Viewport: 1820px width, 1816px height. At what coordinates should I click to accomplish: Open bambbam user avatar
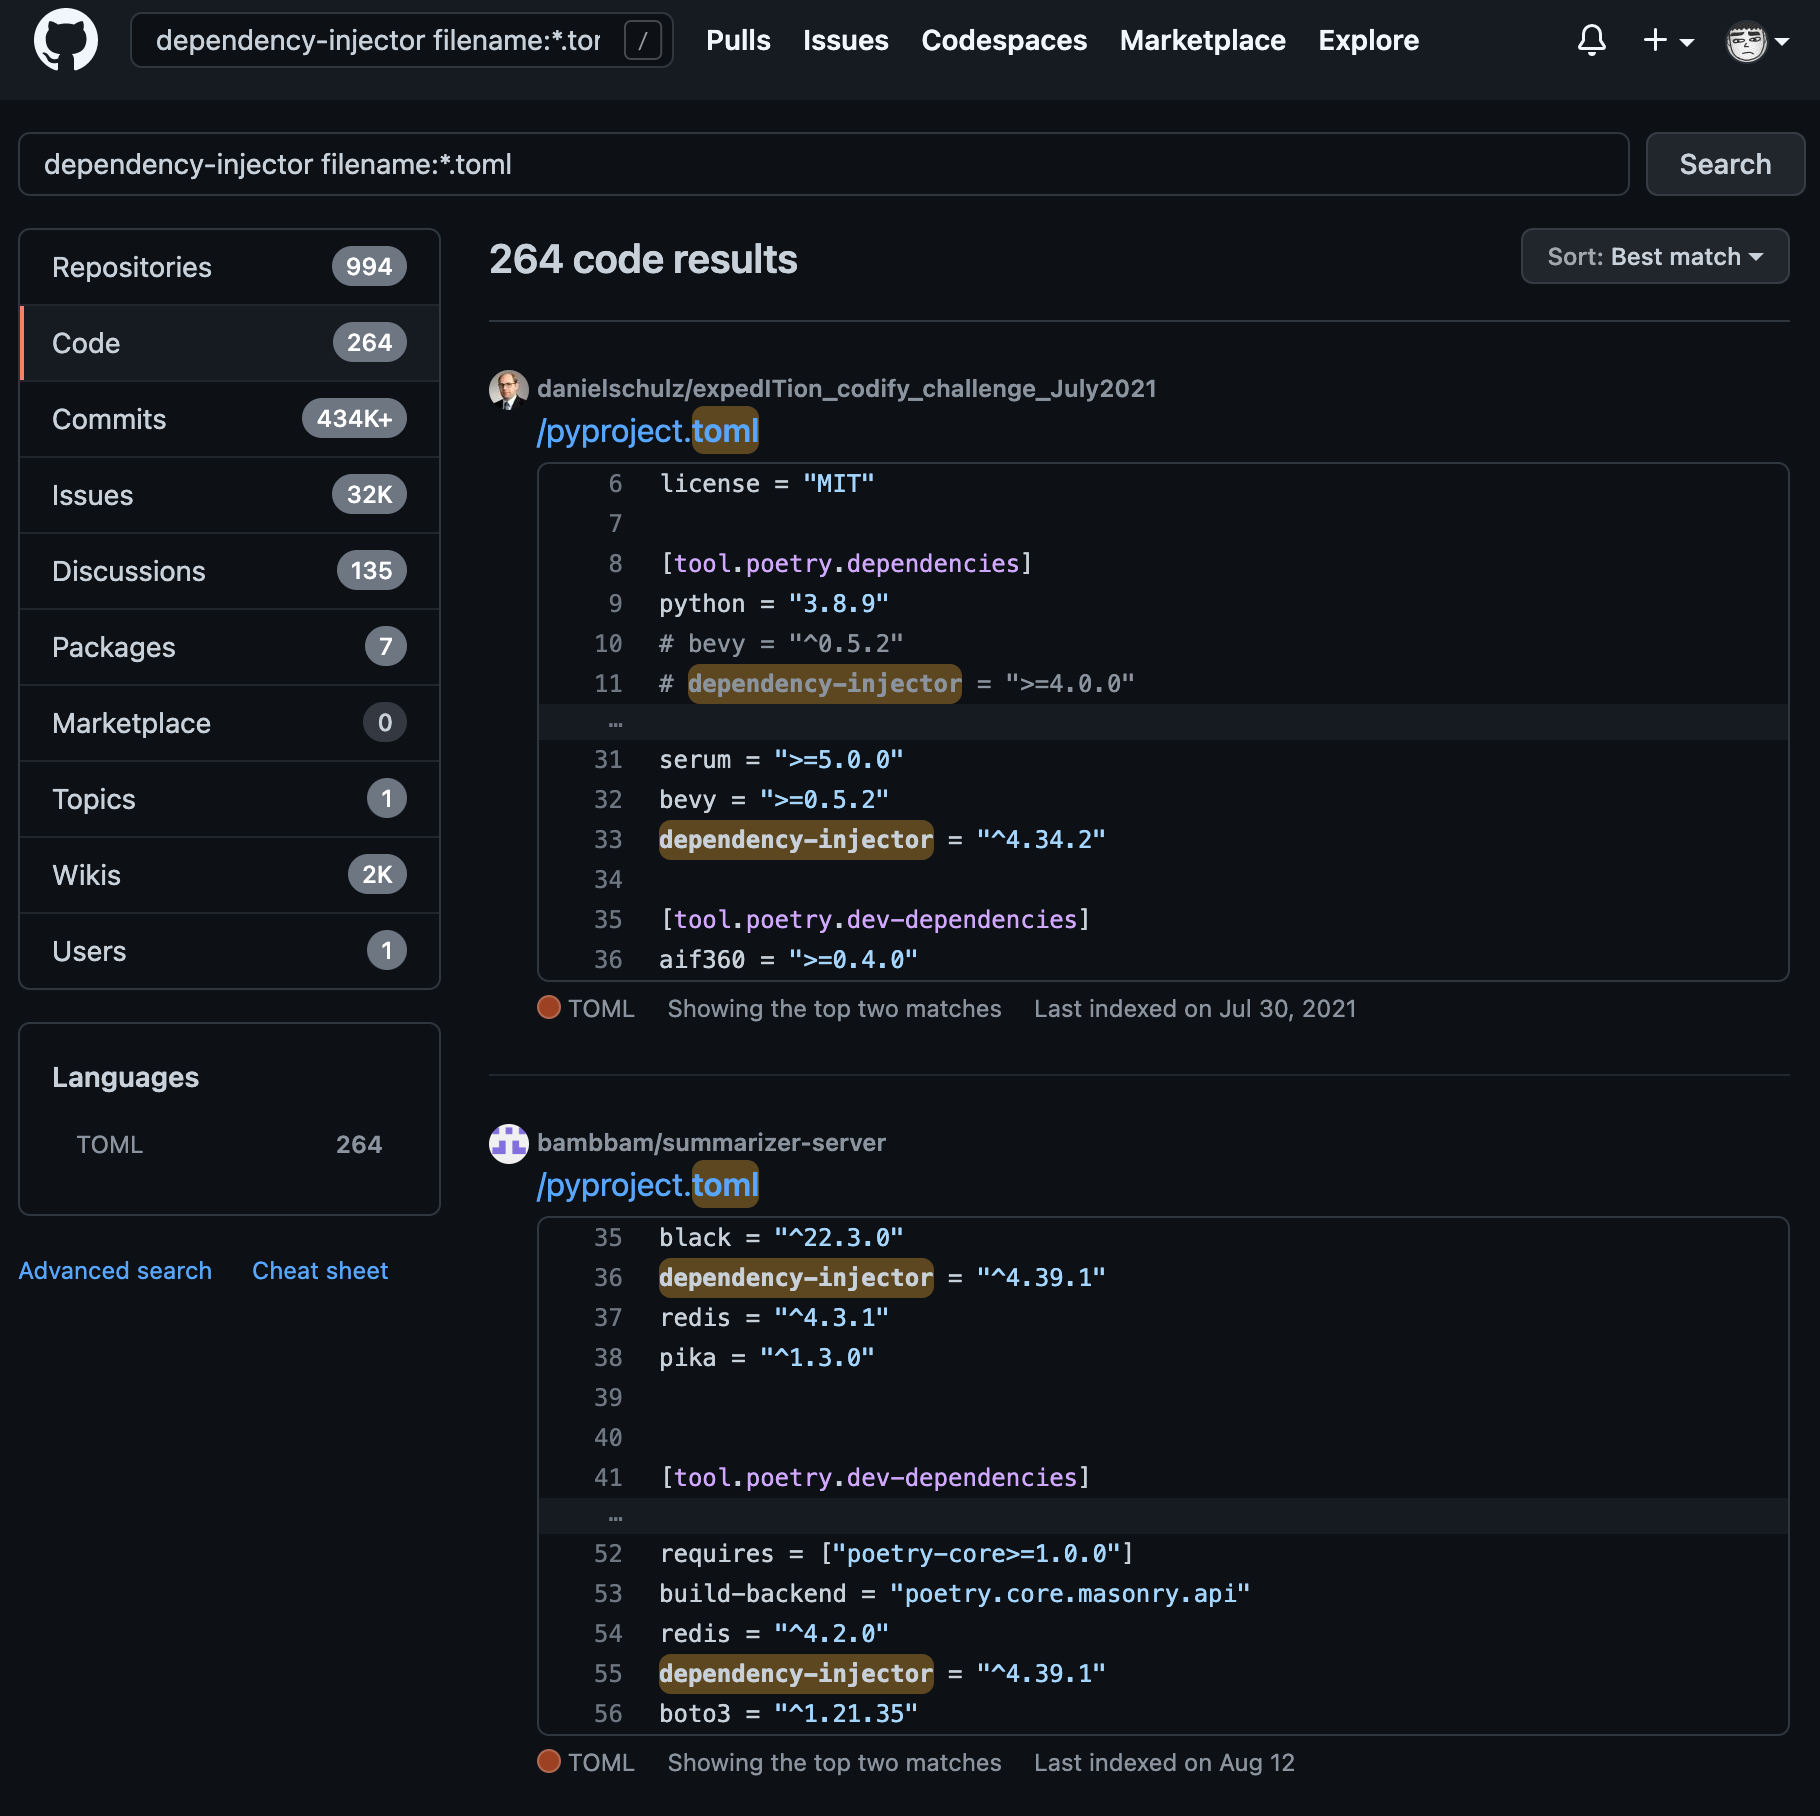pyautogui.click(x=508, y=1143)
